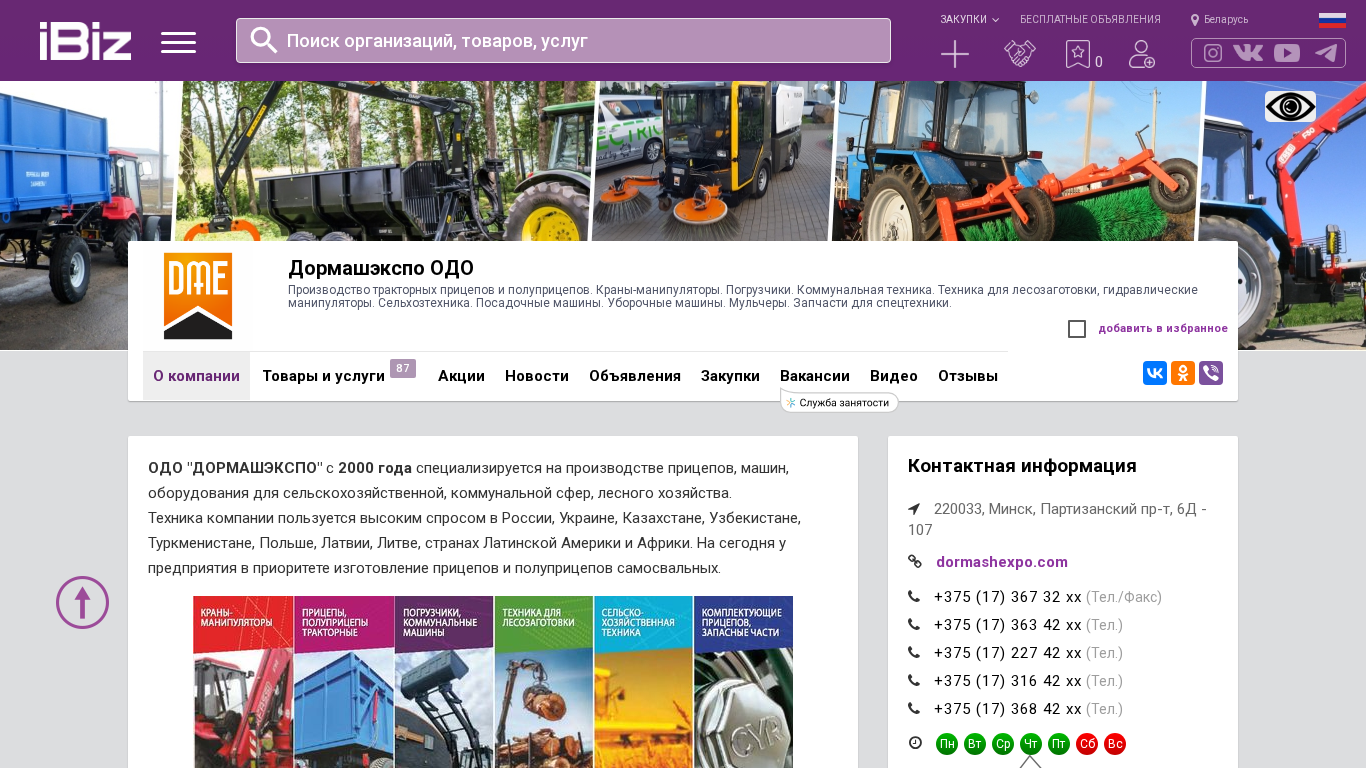Open the 'Отзывы' tab

point(968,376)
